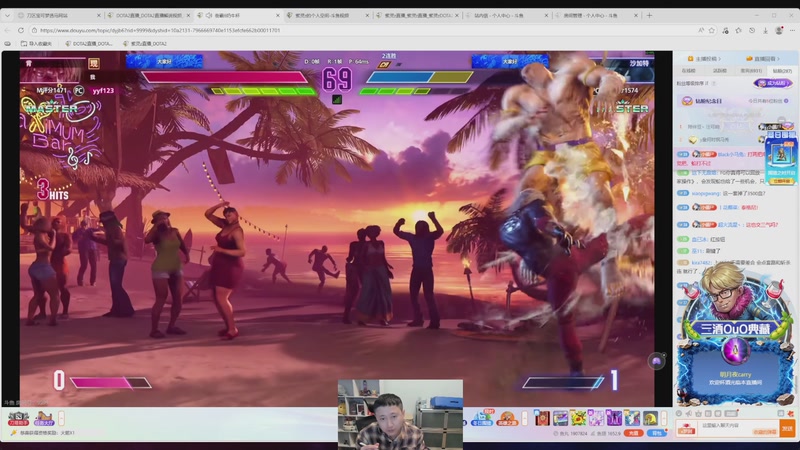The height and width of the screenshot is (450, 800).
Task: Click the square icon at chat toolbar right
Action: click(781, 413)
